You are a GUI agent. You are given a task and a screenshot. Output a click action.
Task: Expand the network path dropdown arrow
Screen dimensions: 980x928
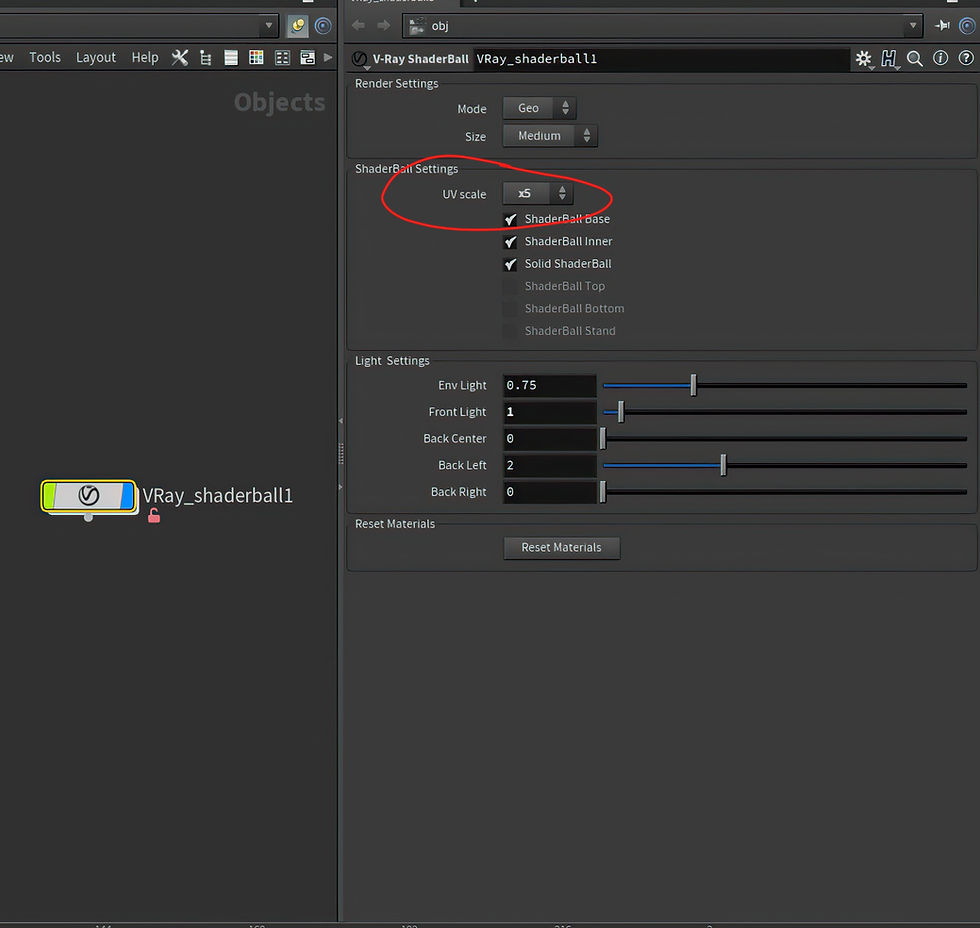[x=269, y=26]
